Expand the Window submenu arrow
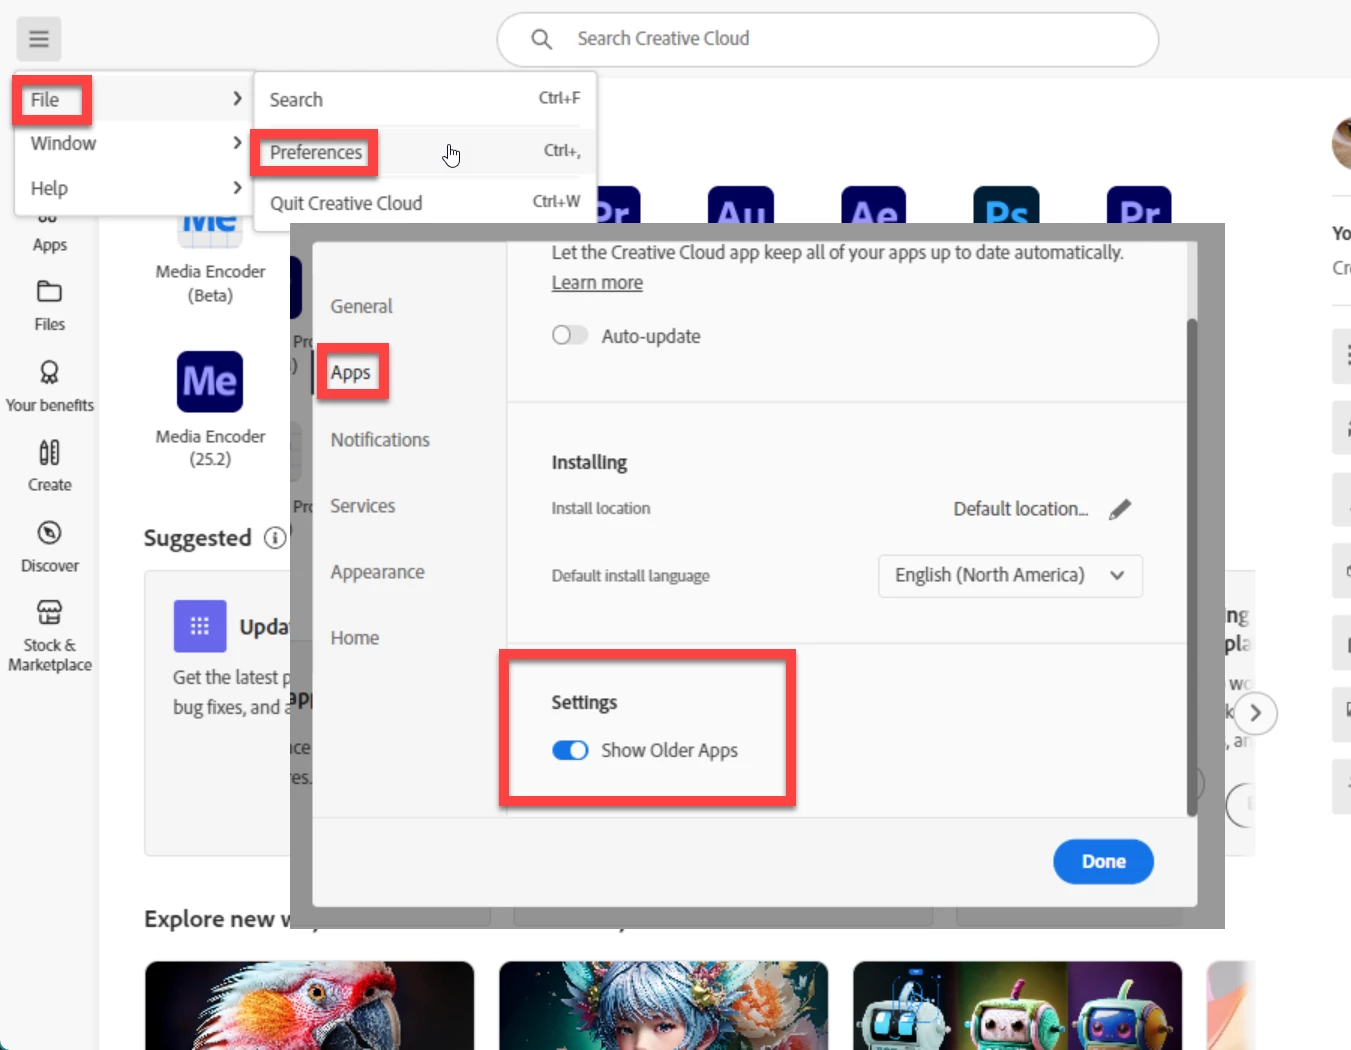The height and width of the screenshot is (1050, 1351). pyautogui.click(x=237, y=143)
